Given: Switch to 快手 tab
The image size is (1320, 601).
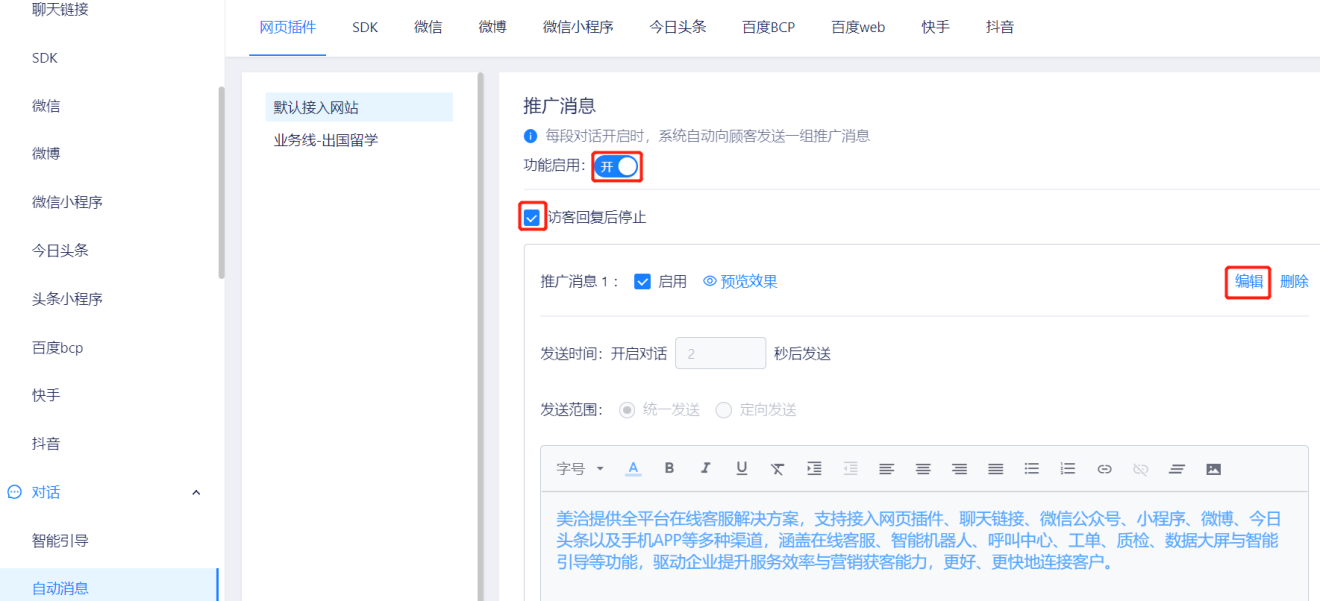Looking at the screenshot, I should click(x=936, y=27).
